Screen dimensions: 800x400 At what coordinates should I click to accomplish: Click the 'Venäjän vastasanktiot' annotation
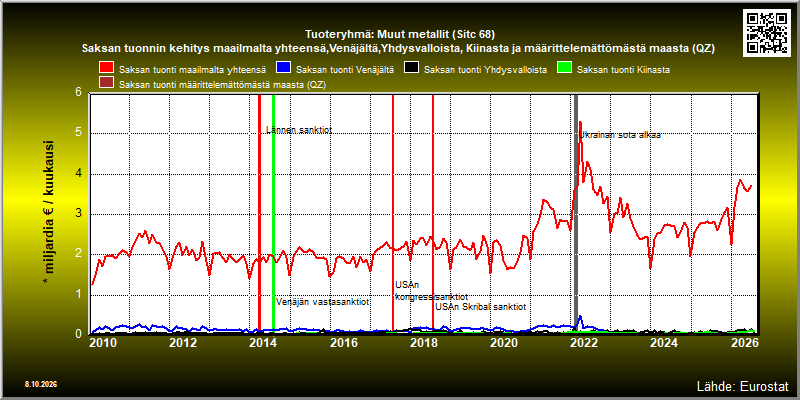322,302
